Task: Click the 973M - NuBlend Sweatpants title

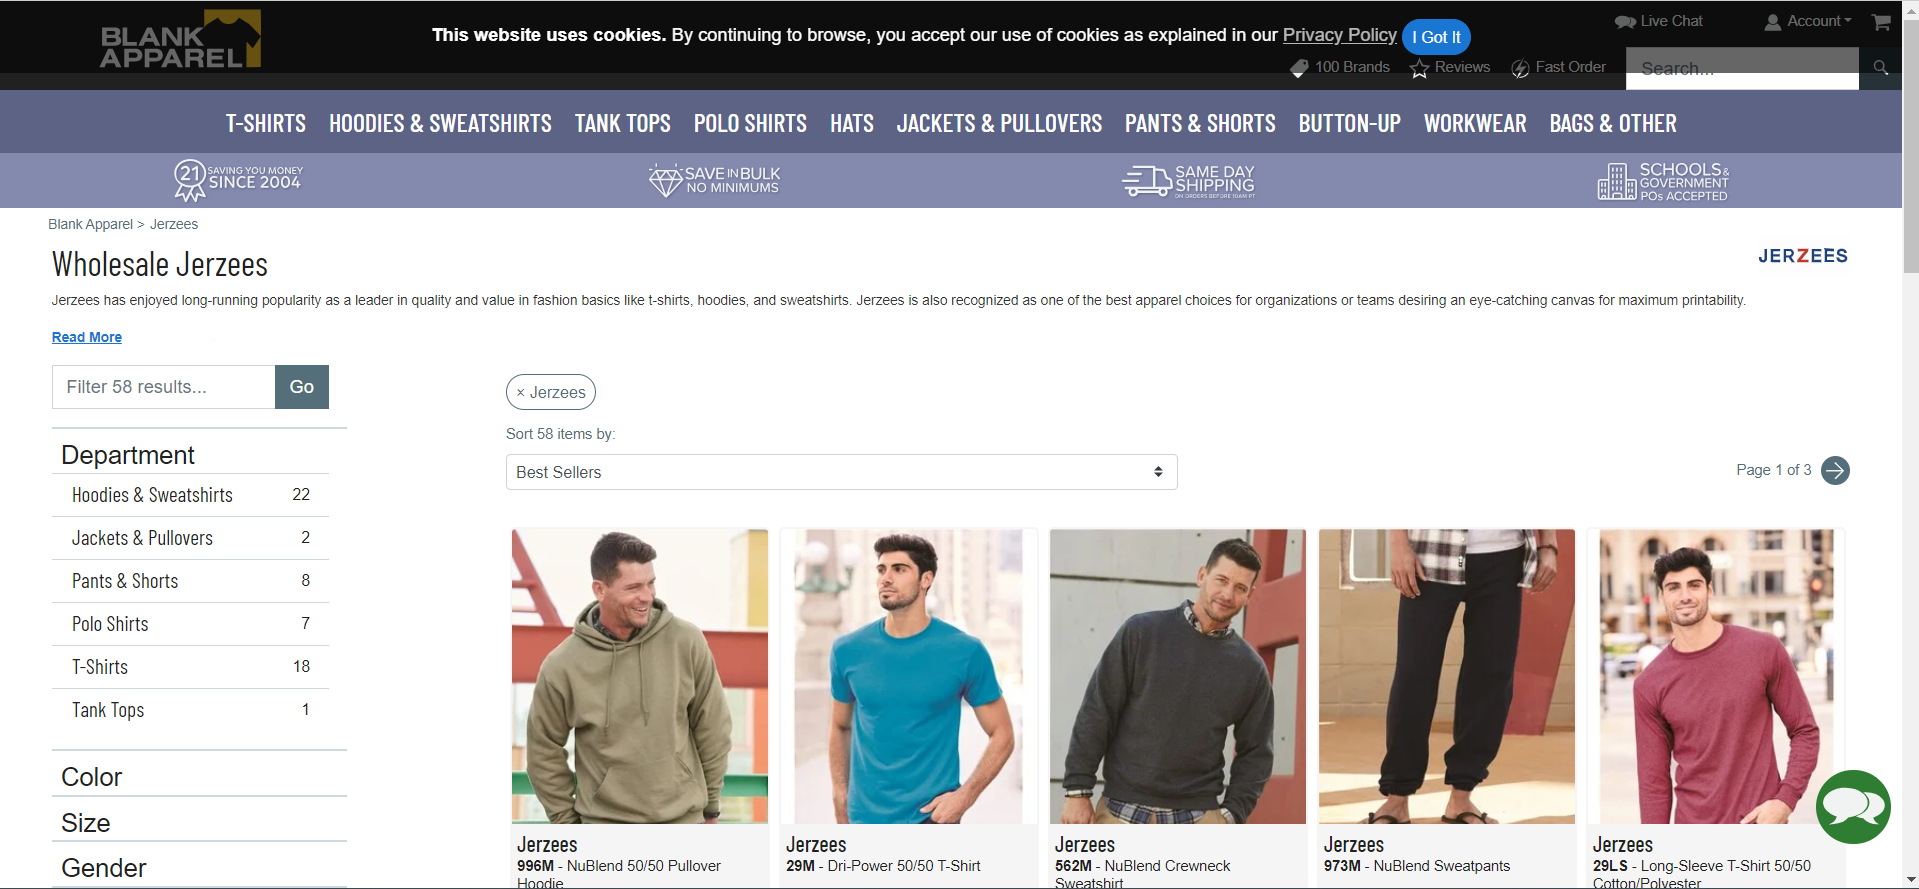Action: pos(1417,866)
